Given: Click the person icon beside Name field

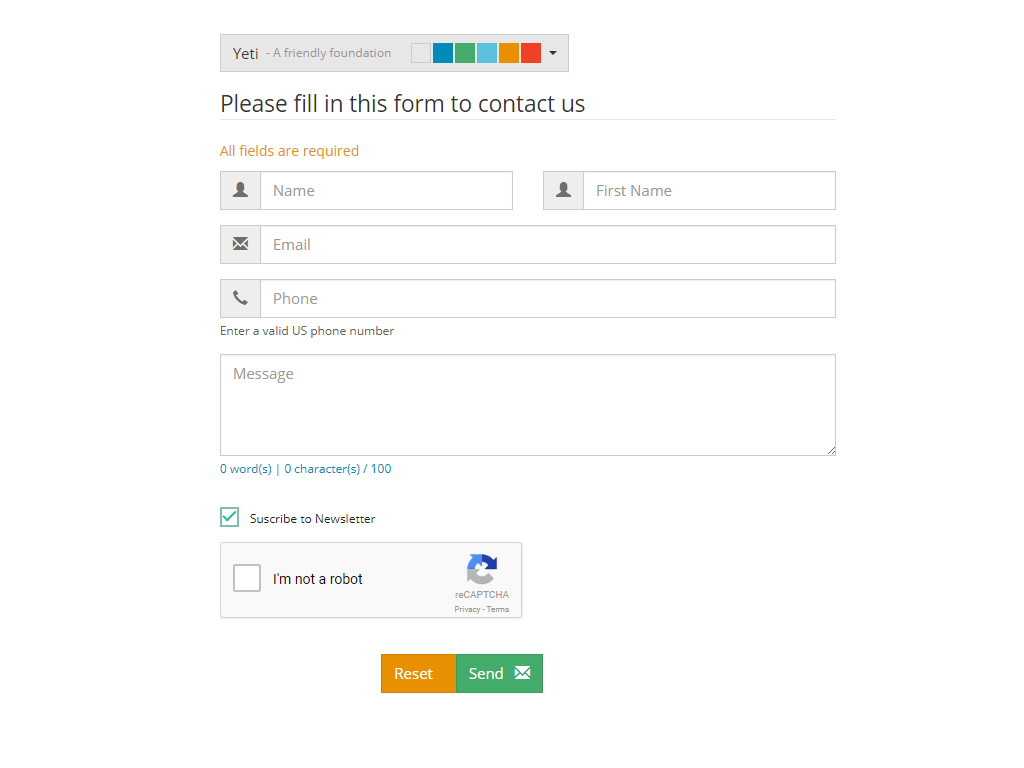Looking at the screenshot, I should point(240,190).
